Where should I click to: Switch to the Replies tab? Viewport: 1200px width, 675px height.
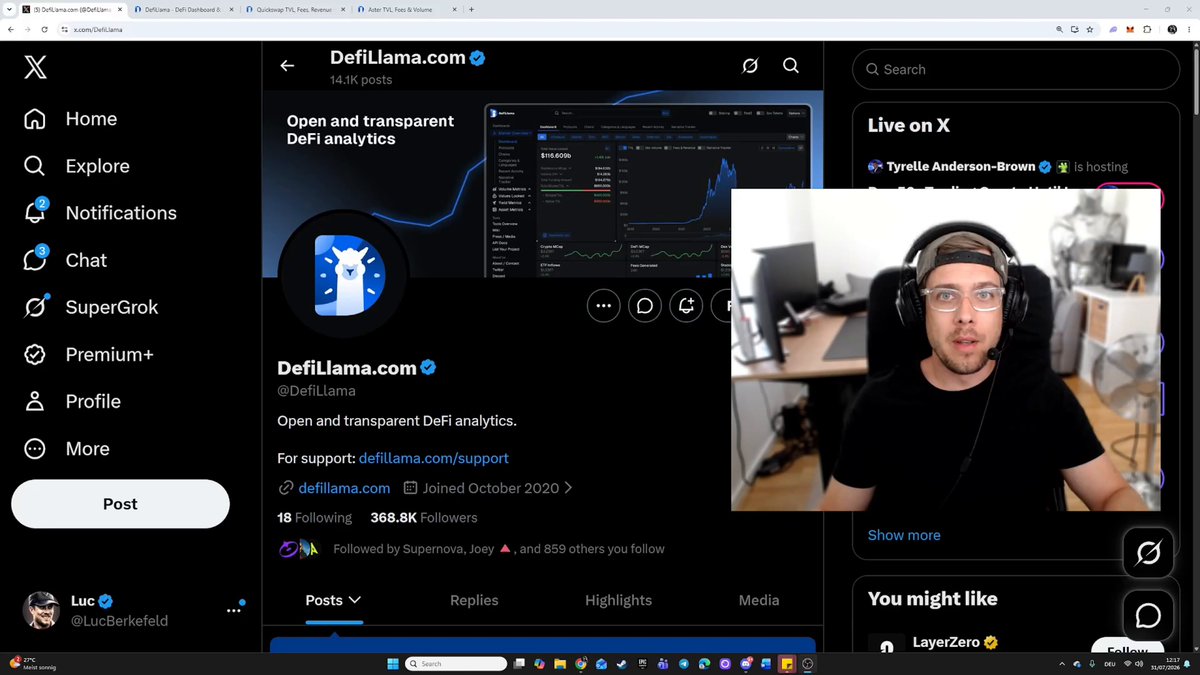coord(474,600)
